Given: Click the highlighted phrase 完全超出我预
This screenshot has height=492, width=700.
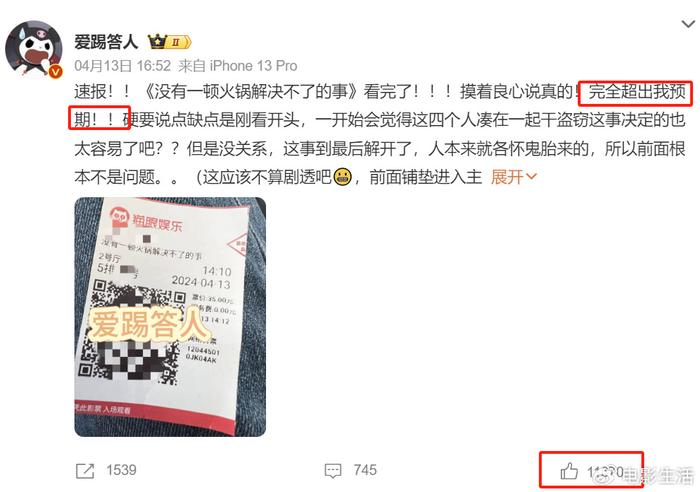Looking at the screenshot, I should [637, 92].
